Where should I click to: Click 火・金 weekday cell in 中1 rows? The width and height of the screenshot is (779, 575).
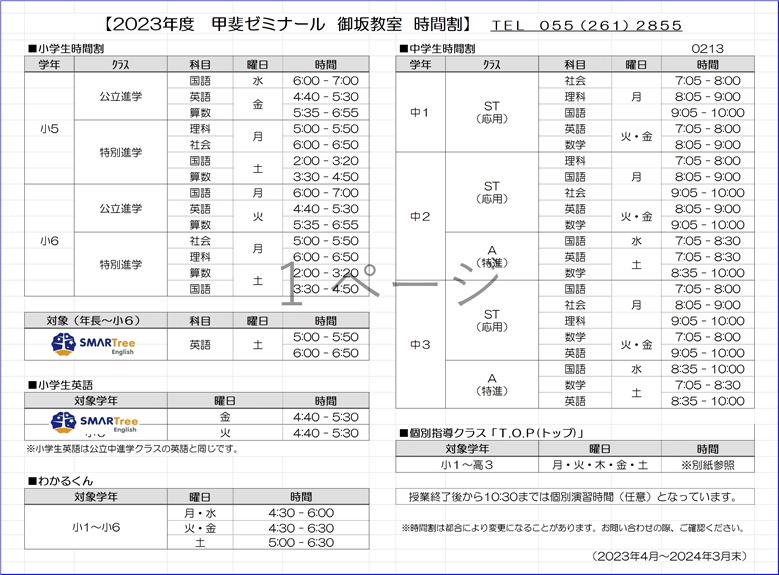click(x=636, y=137)
